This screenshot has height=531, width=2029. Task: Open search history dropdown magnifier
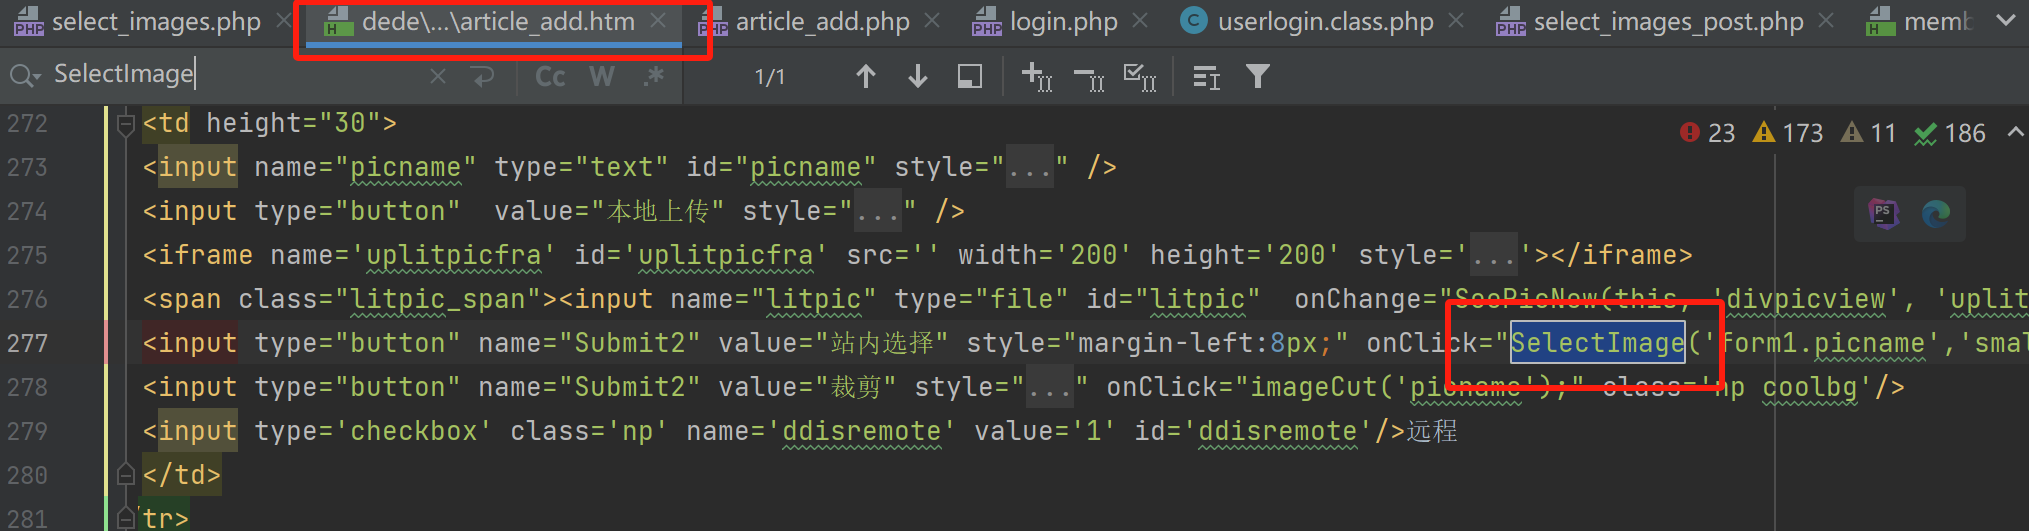24,75
